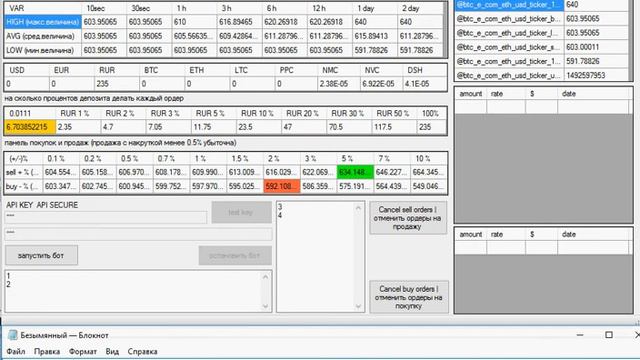Select the HIGH (макс величина) row header

43,22
